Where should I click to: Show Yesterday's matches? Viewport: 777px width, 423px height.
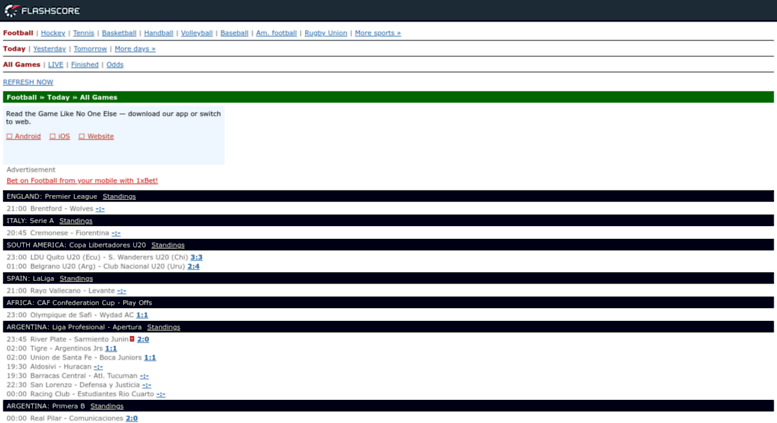coord(50,49)
